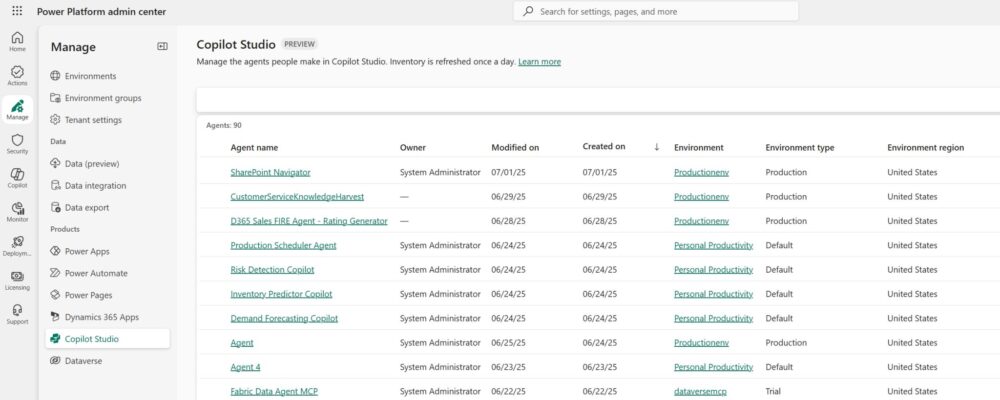Open Security in the left rail
This screenshot has height=400, width=1000.
tap(17, 144)
